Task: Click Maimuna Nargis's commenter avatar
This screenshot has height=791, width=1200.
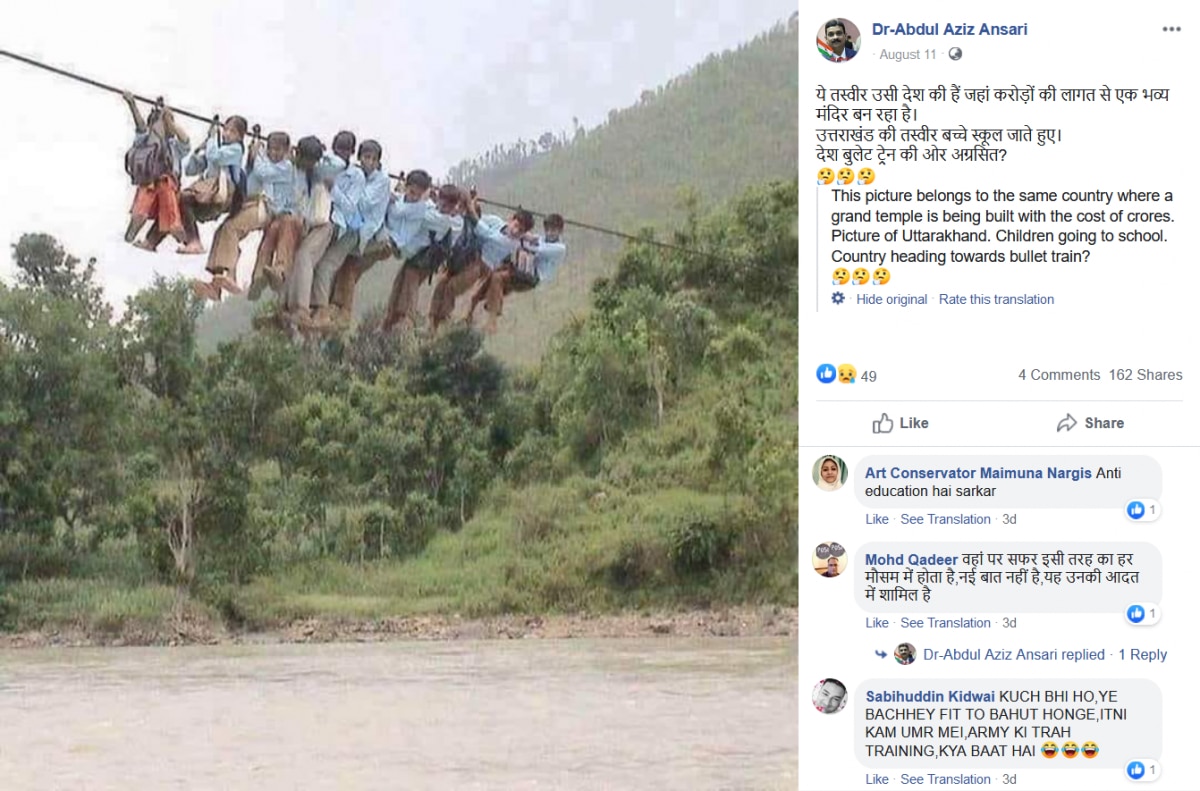Action: click(830, 473)
